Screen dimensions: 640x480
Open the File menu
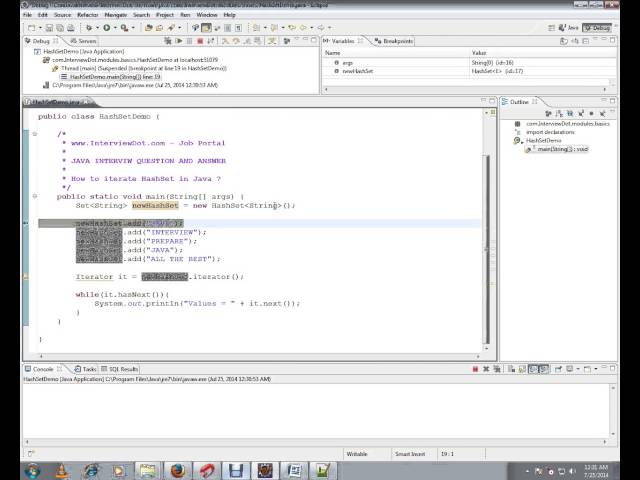tap(27, 15)
